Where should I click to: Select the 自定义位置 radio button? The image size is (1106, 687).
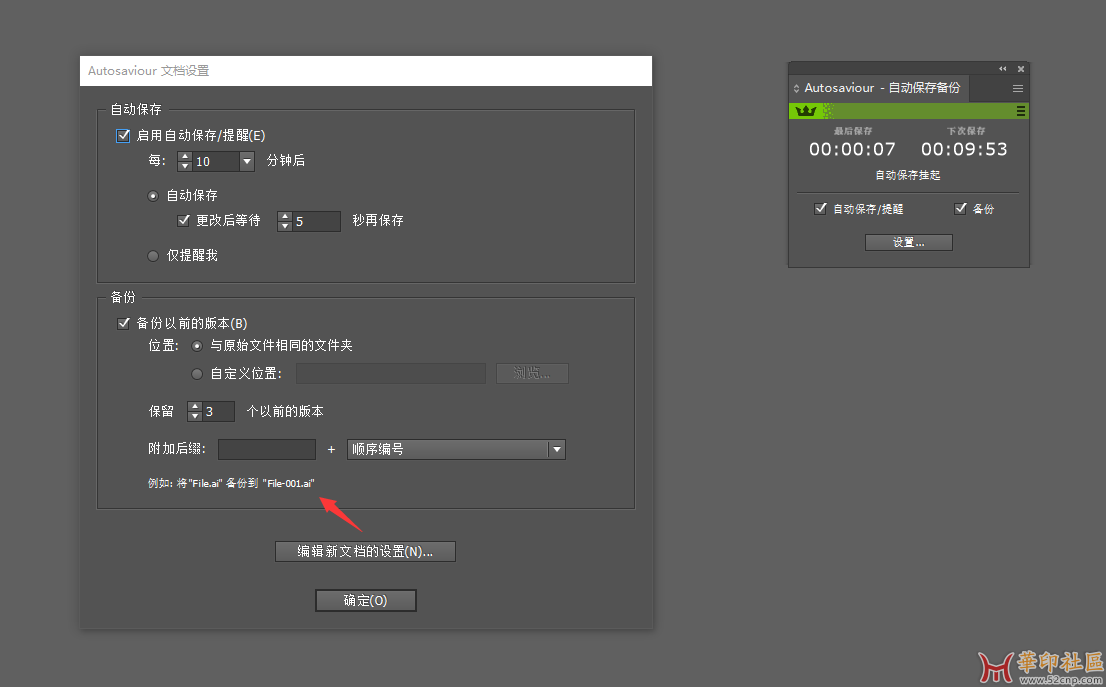(197, 374)
